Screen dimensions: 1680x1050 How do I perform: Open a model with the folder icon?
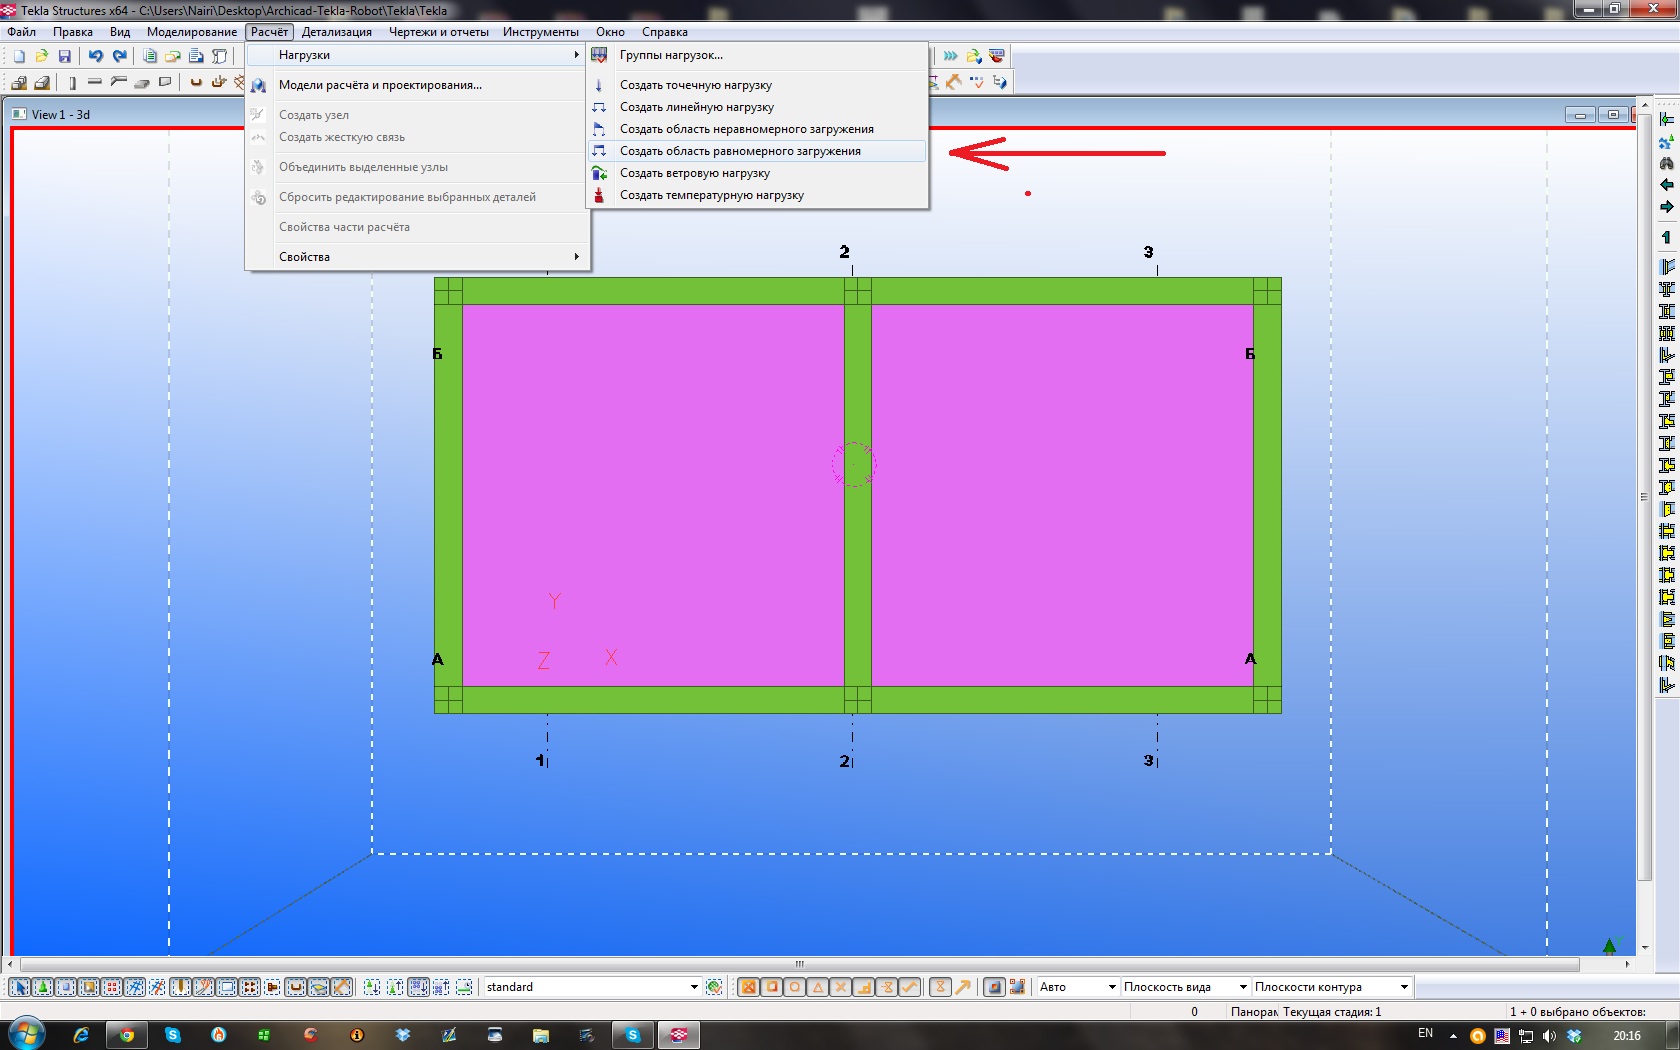pos(42,56)
